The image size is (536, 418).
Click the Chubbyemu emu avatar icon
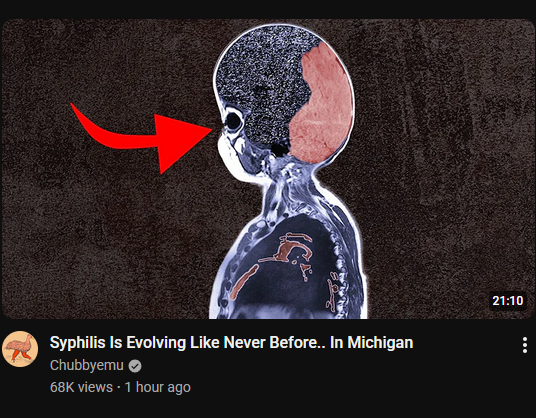[x=20, y=349]
